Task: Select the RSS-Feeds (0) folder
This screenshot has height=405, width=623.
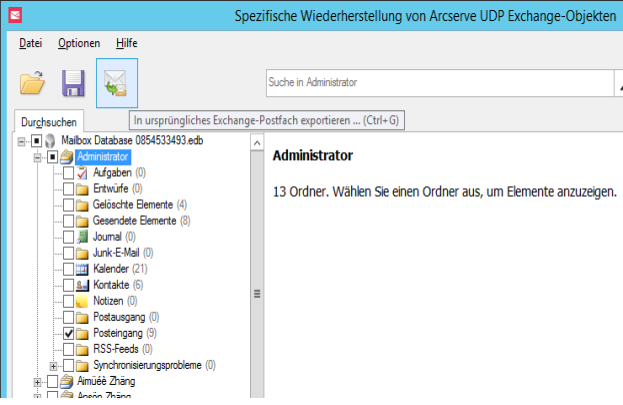Action: point(122,349)
